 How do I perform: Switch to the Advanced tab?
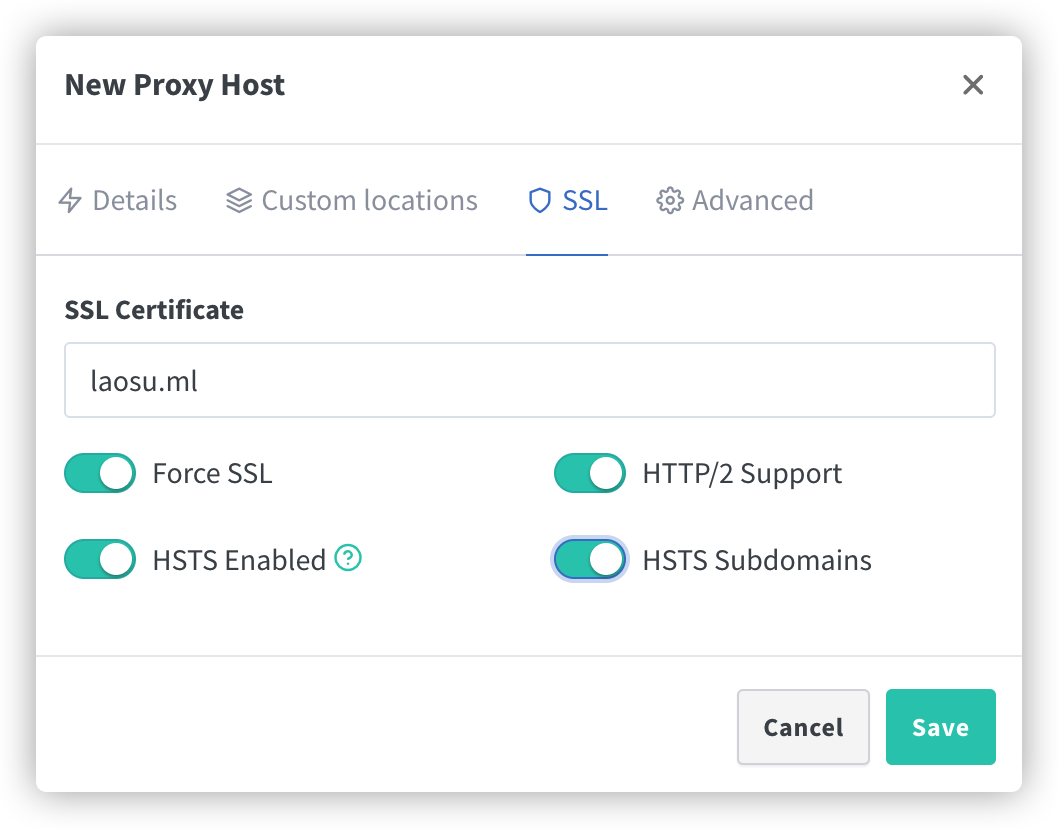point(735,200)
